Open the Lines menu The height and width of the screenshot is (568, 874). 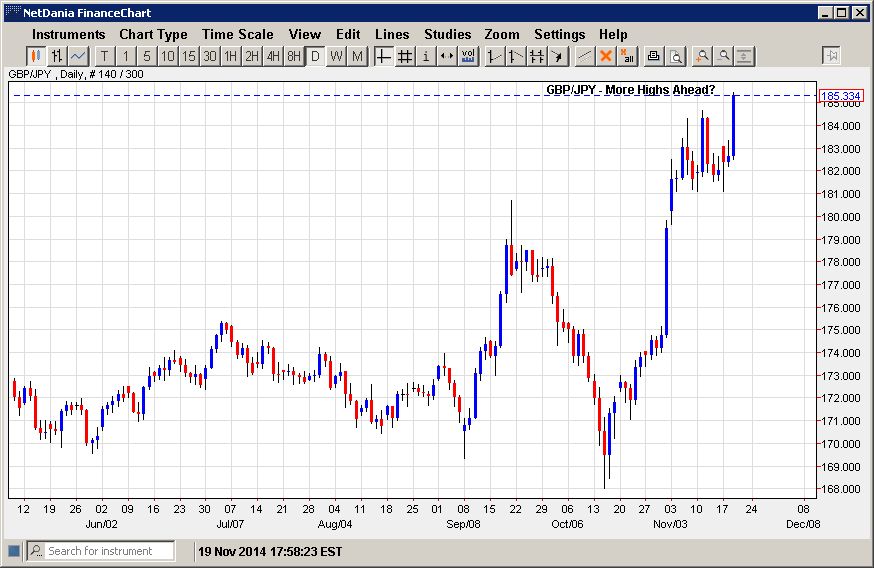click(392, 35)
